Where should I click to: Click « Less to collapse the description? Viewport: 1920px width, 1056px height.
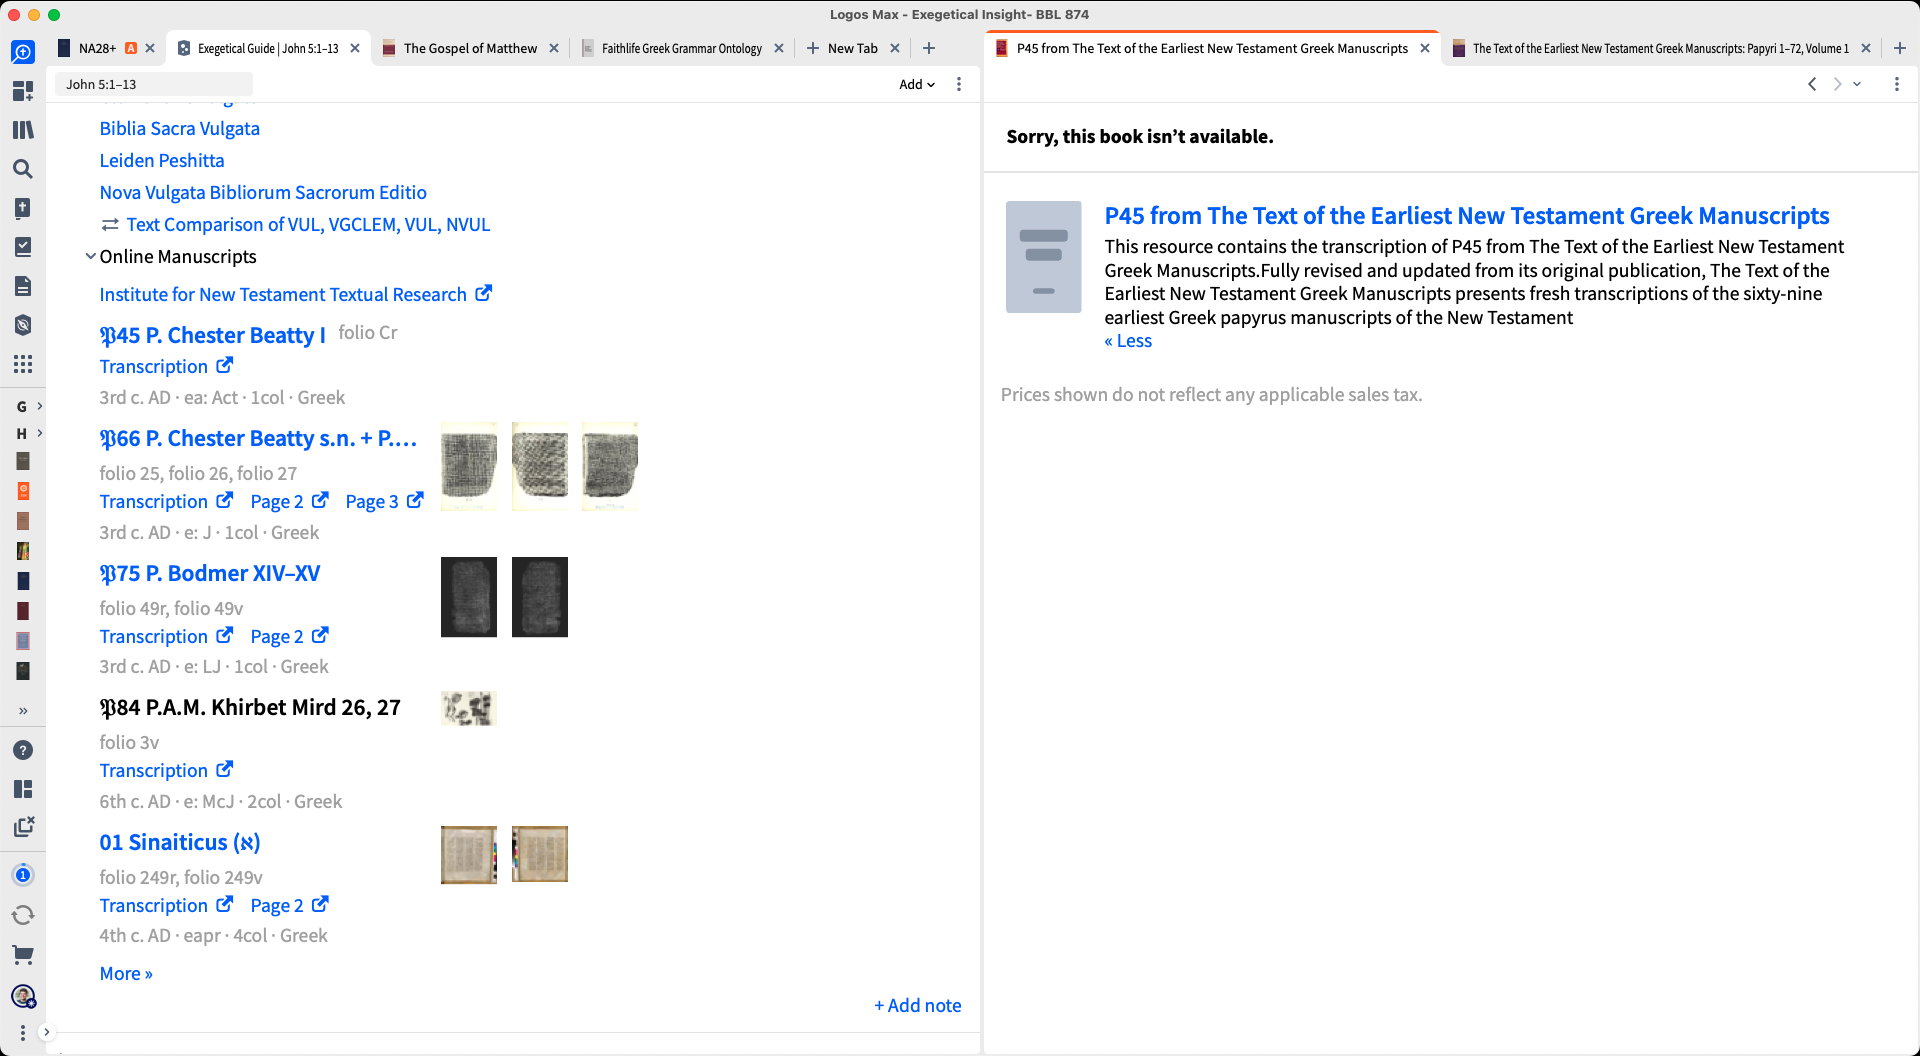click(1128, 341)
